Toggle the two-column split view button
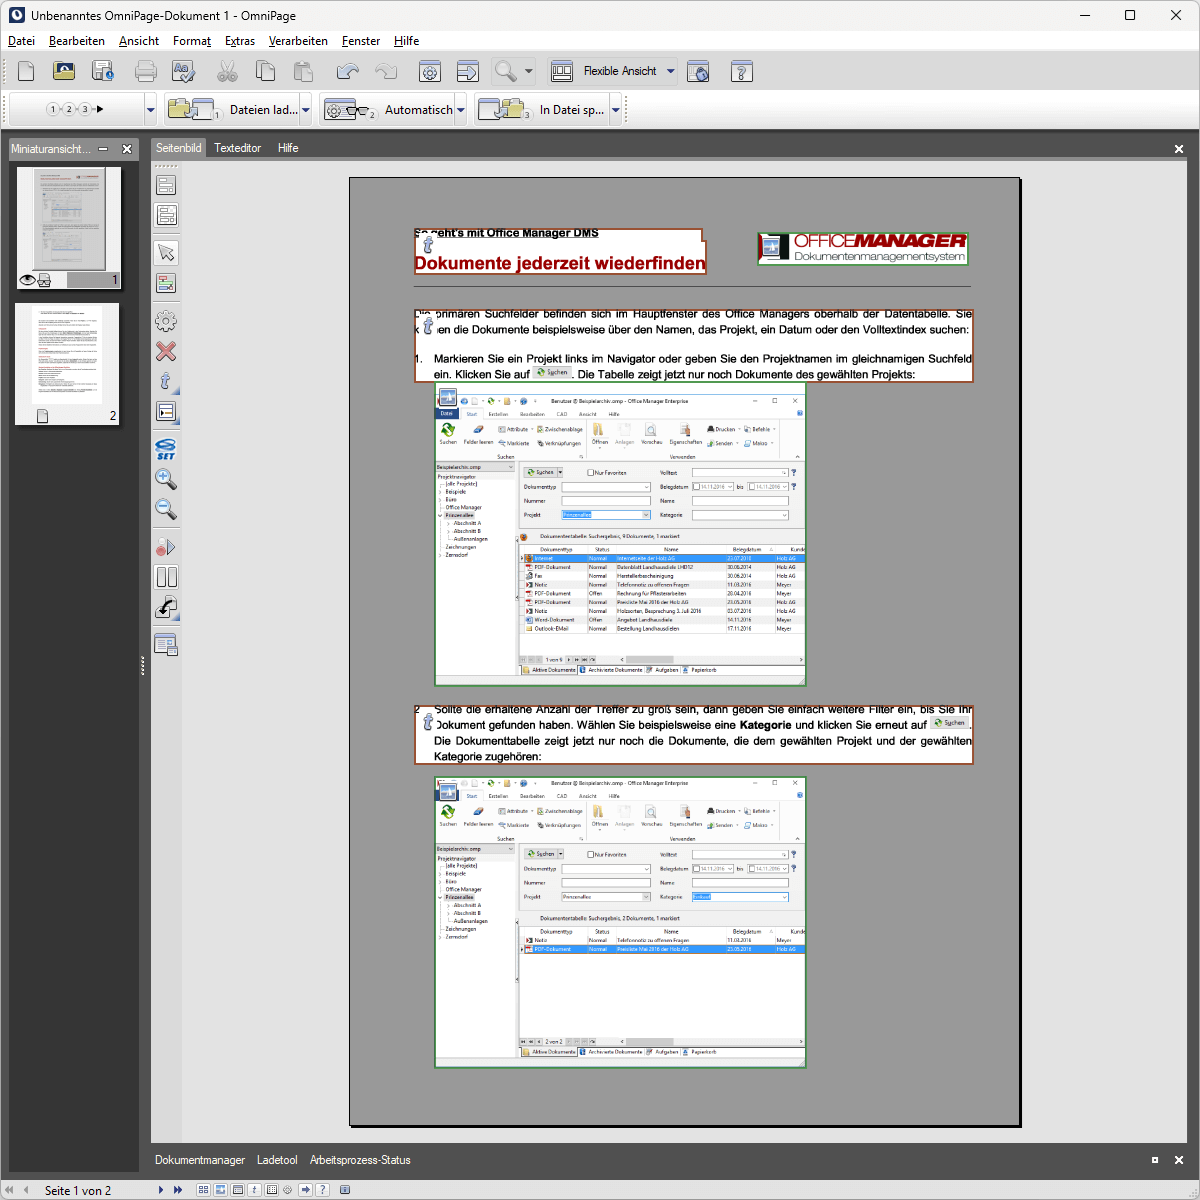This screenshot has height=1200, width=1200. point(166,577)
